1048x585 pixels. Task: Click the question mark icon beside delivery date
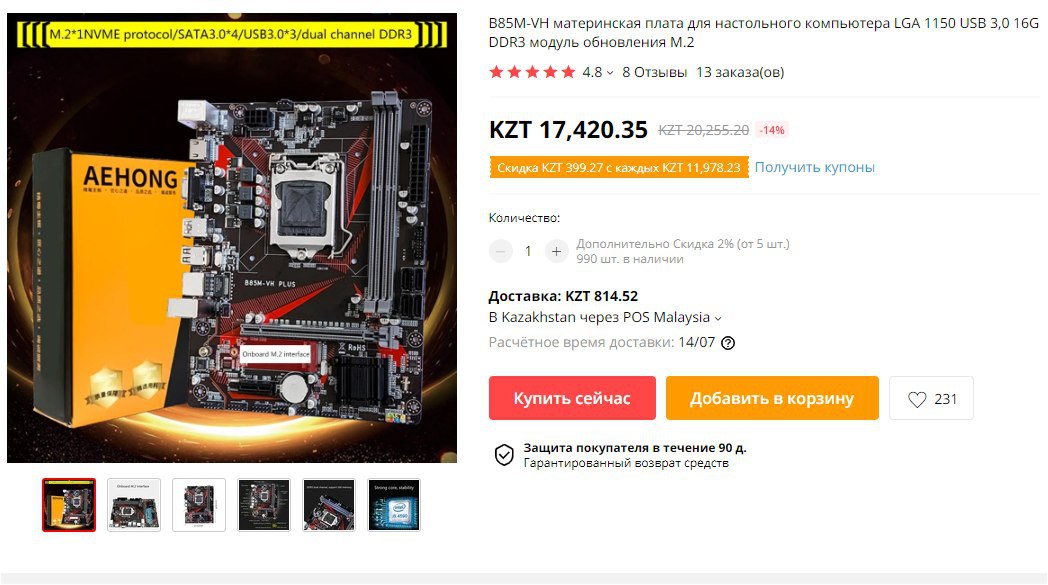728,343
